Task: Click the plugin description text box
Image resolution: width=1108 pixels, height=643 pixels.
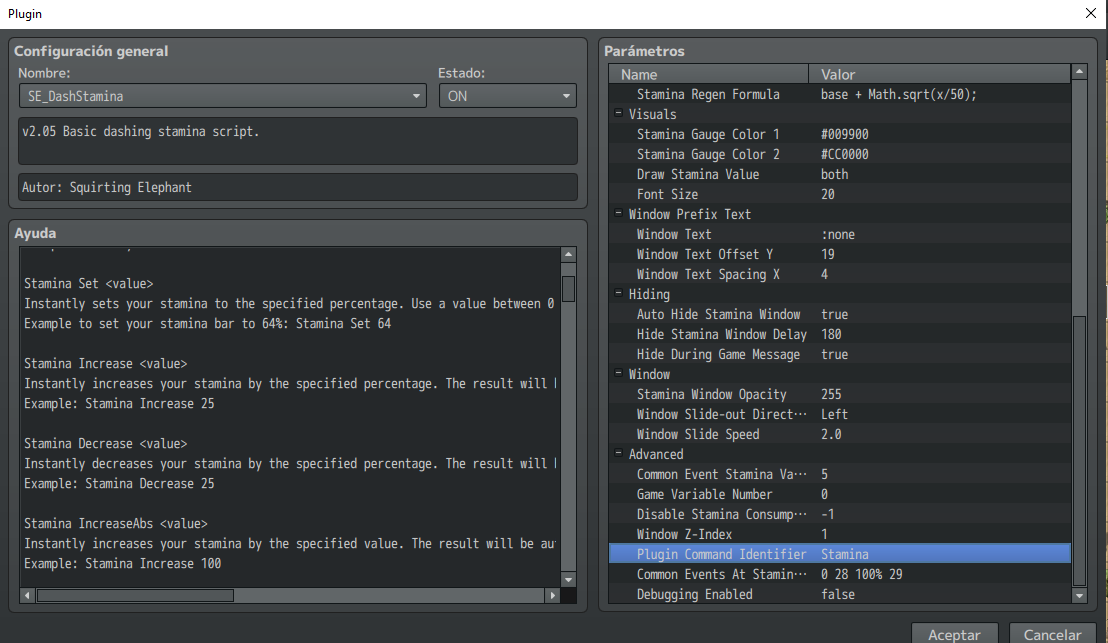Action: pyautogui.click(x=297, y=141)
